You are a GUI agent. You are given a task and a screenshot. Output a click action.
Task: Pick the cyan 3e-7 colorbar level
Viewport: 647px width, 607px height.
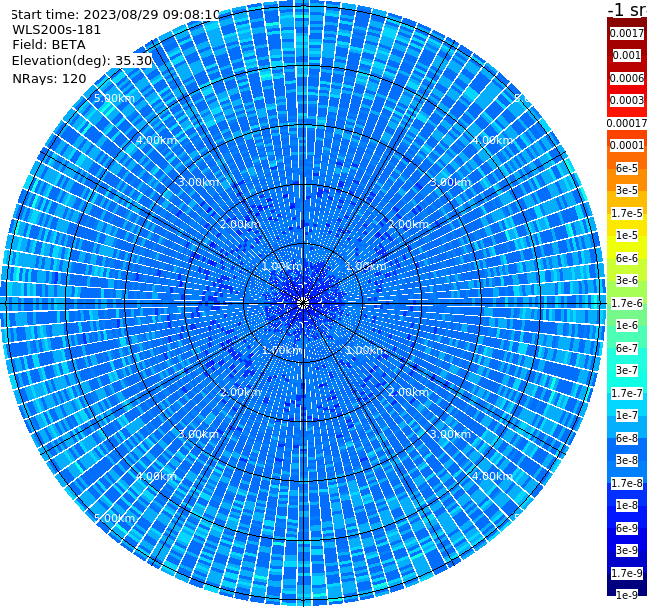click(626, 371)
